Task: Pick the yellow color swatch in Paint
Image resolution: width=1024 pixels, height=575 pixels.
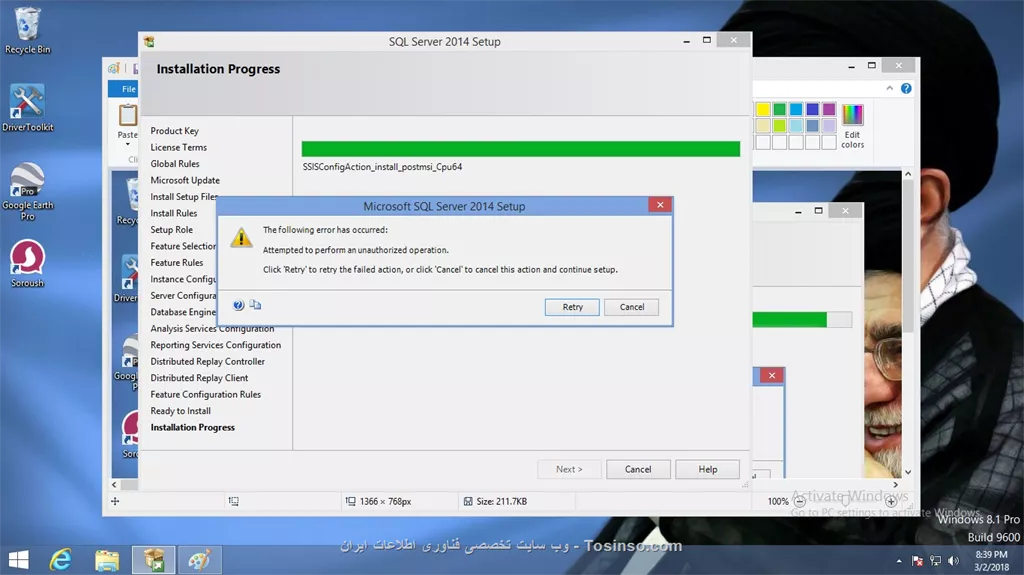Action: pyautogui.click(x=763, y=109)
